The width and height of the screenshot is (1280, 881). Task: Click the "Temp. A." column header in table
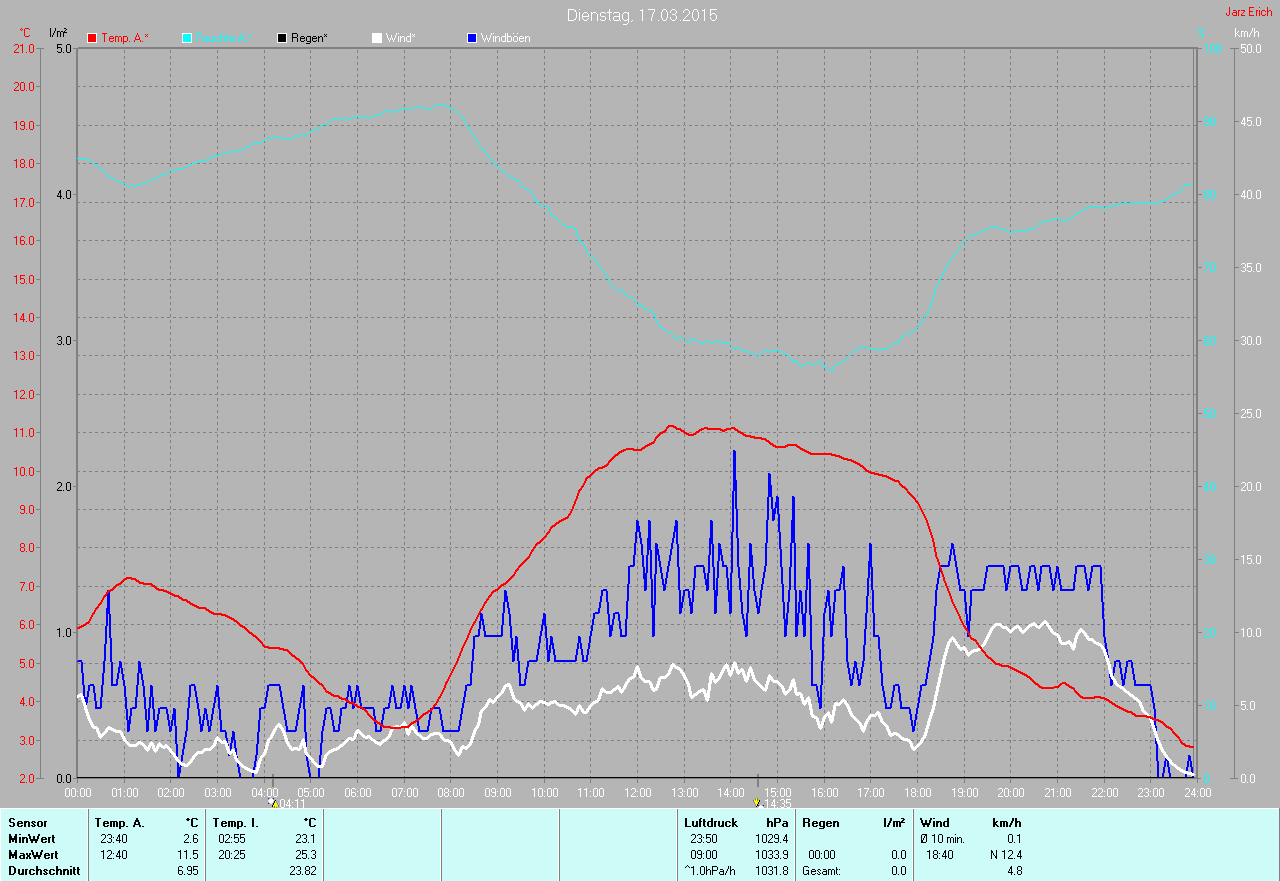(119, 823)
